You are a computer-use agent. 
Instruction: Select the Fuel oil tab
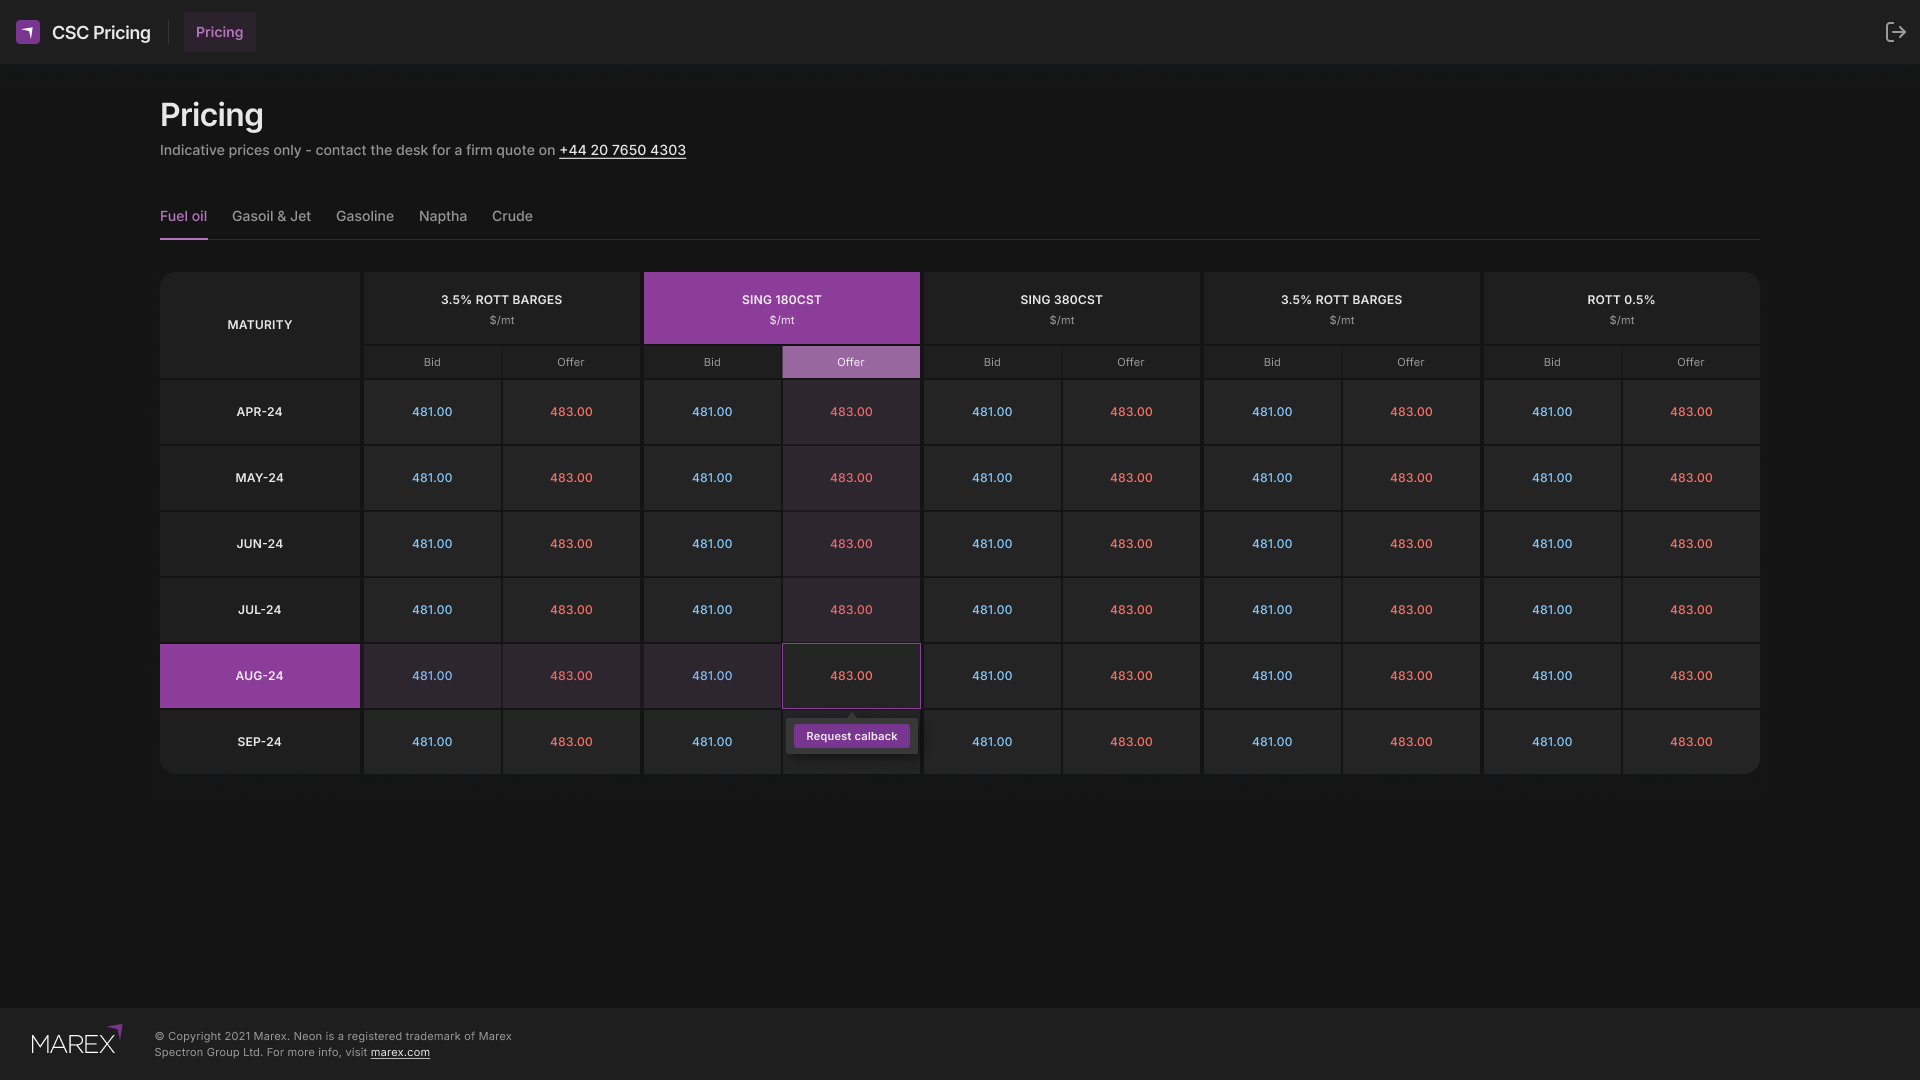coord(184,216)
